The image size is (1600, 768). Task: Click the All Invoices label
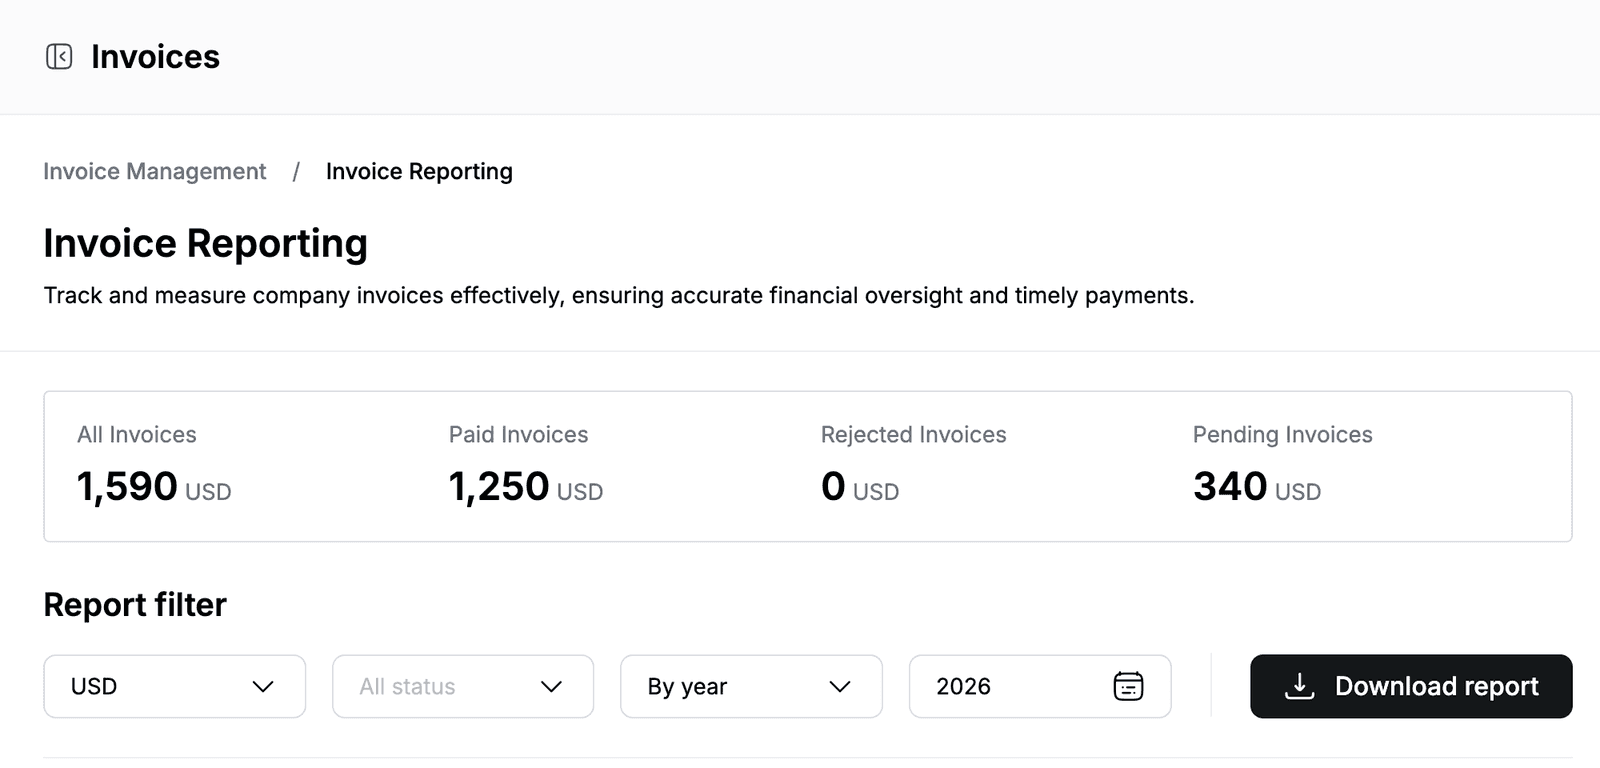[137, 435]
